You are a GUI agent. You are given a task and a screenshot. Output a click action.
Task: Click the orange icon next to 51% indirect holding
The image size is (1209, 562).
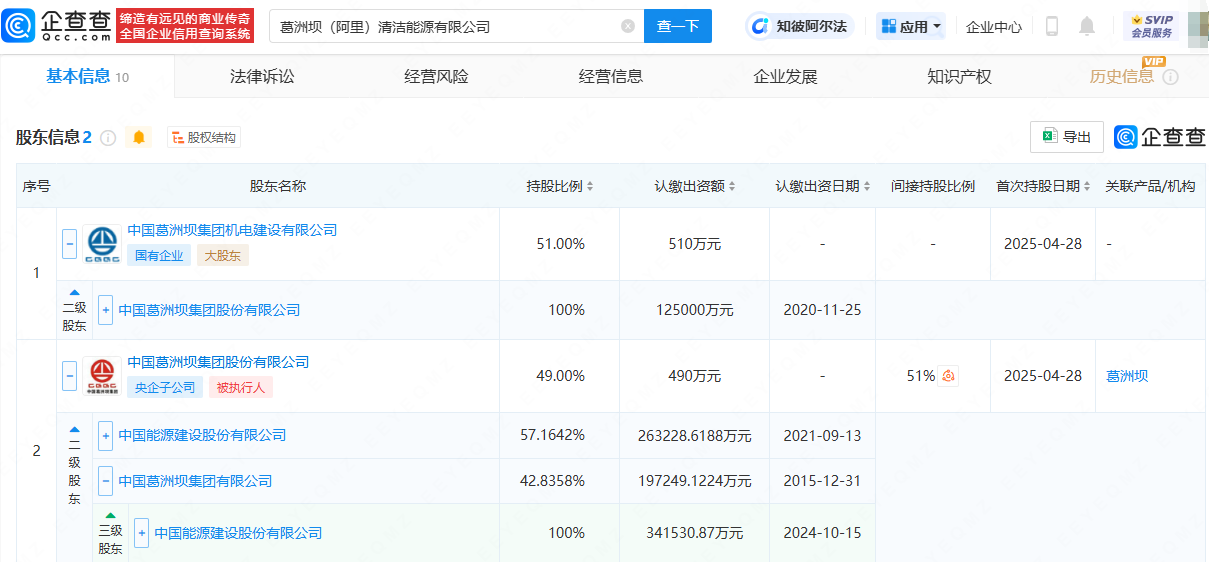click(949, 376)
